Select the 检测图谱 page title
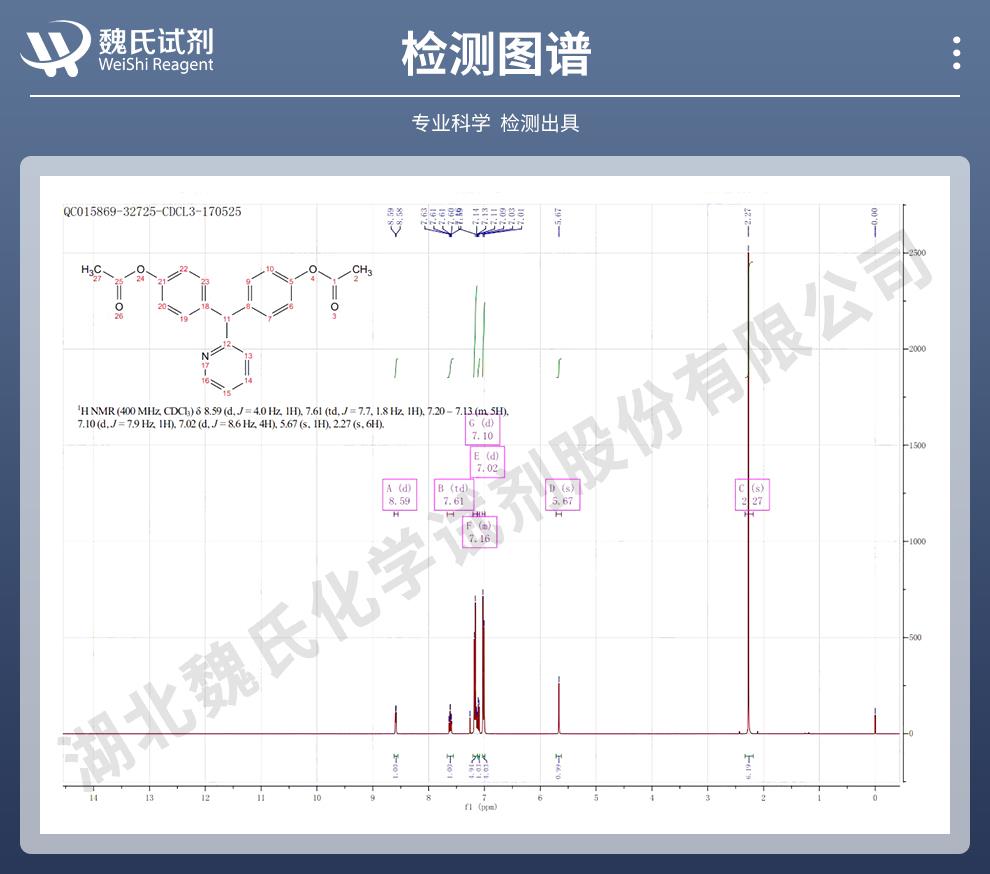This screenshot has width=990, height=874. pos(496,54)
